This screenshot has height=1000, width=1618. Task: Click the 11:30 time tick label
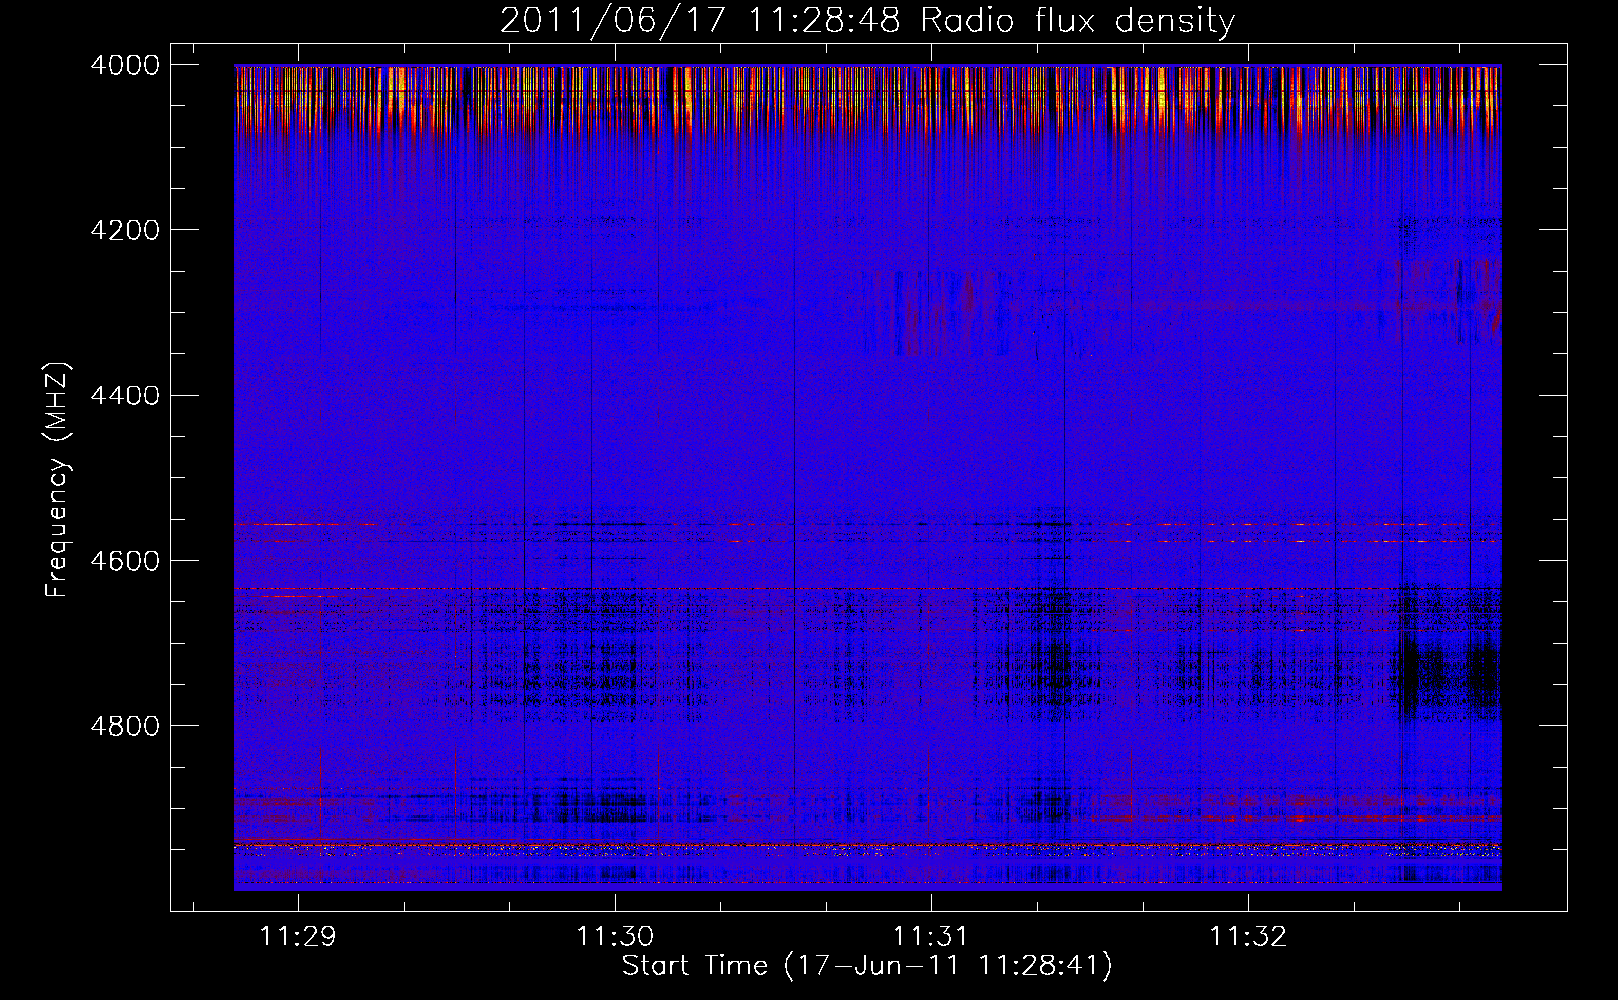click(615, 937)
